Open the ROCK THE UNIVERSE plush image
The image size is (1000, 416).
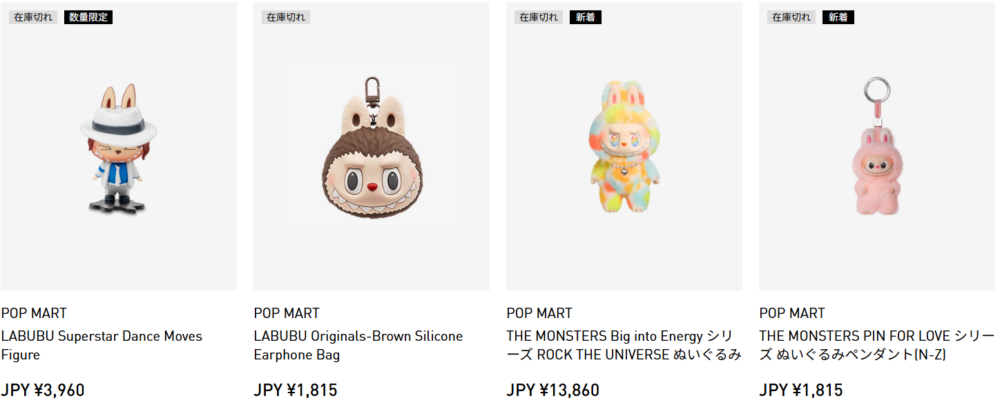tap(623, 148)
